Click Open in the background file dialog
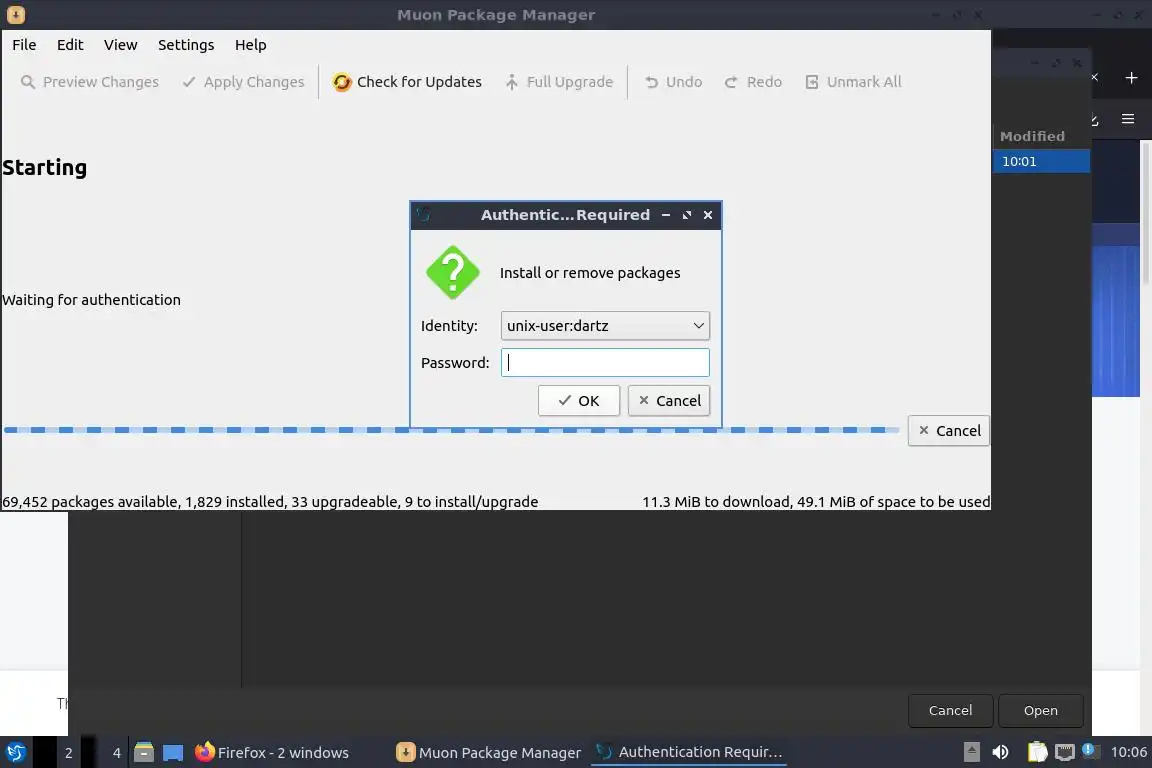 (1040, 711)
